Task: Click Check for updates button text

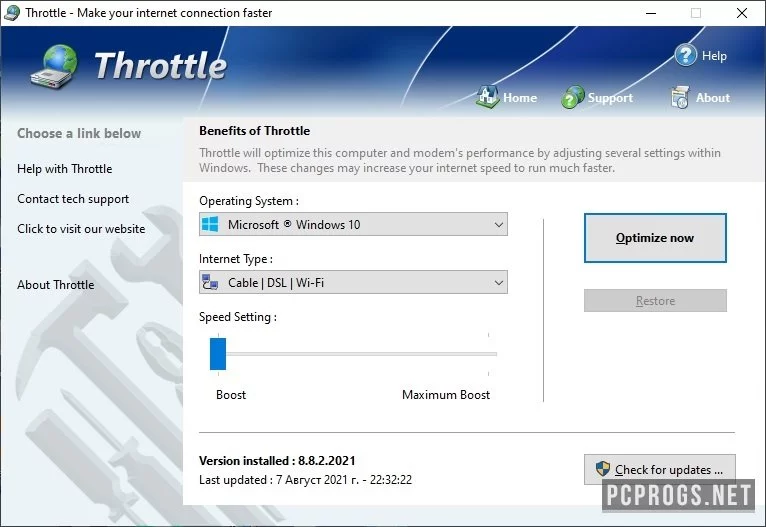Action: pos(668,469)
